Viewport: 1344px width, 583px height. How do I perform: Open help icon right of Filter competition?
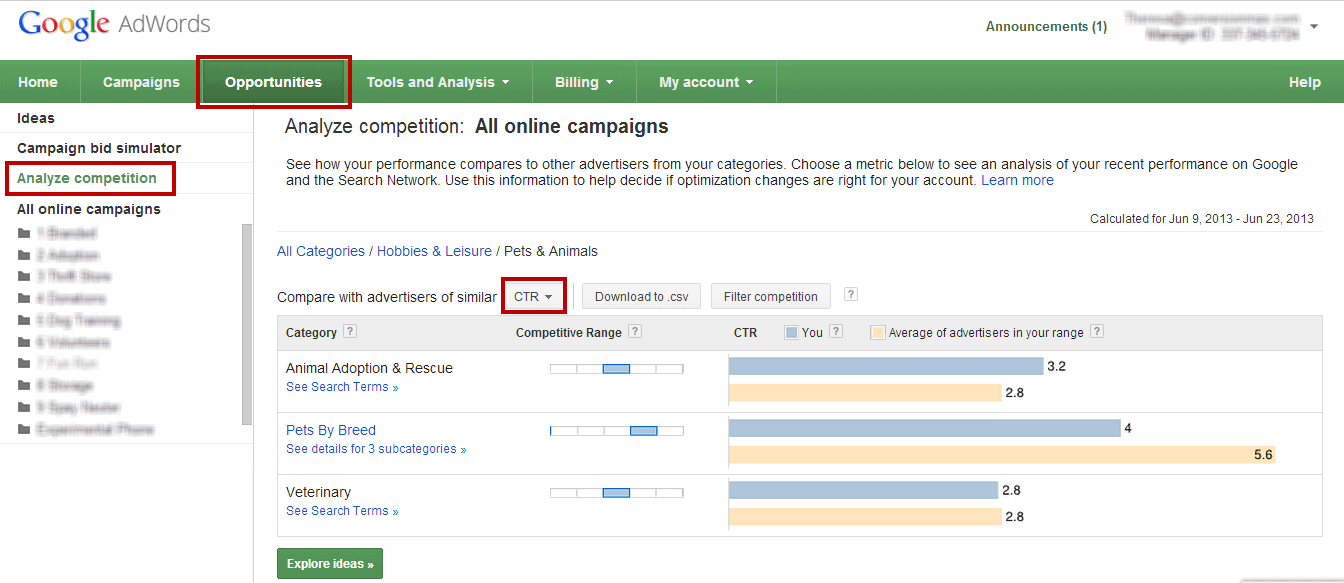point(851,294)
